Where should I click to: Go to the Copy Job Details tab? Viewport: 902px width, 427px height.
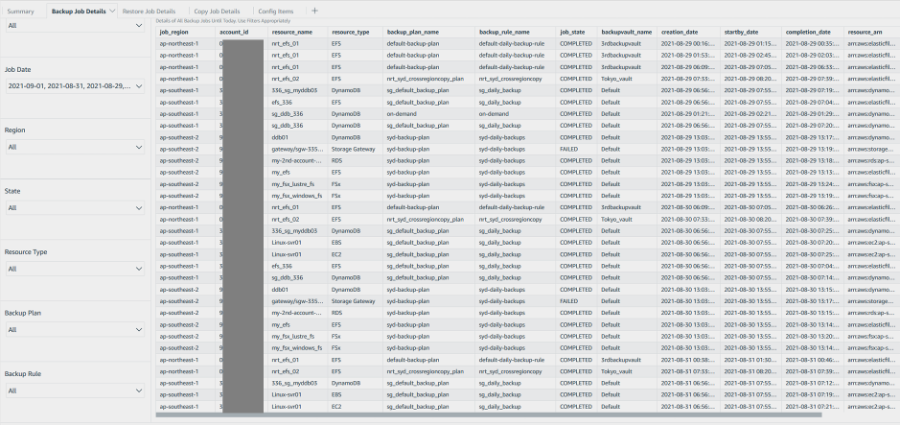coord(216,11)
